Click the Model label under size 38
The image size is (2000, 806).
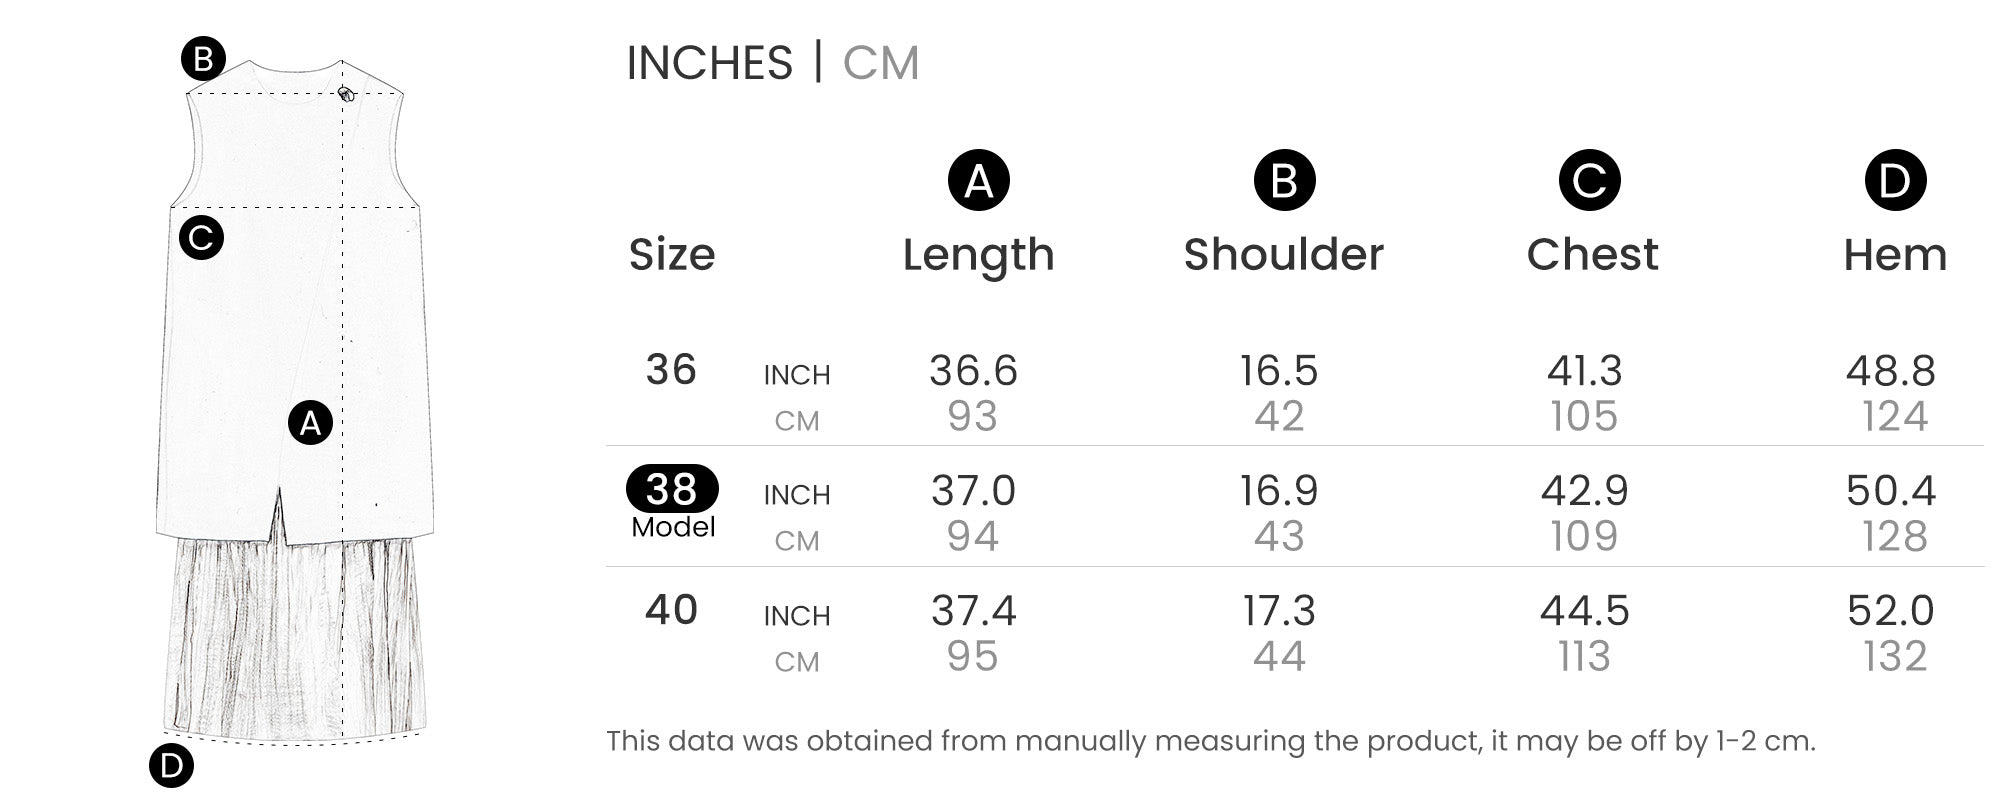click(673, 527)
